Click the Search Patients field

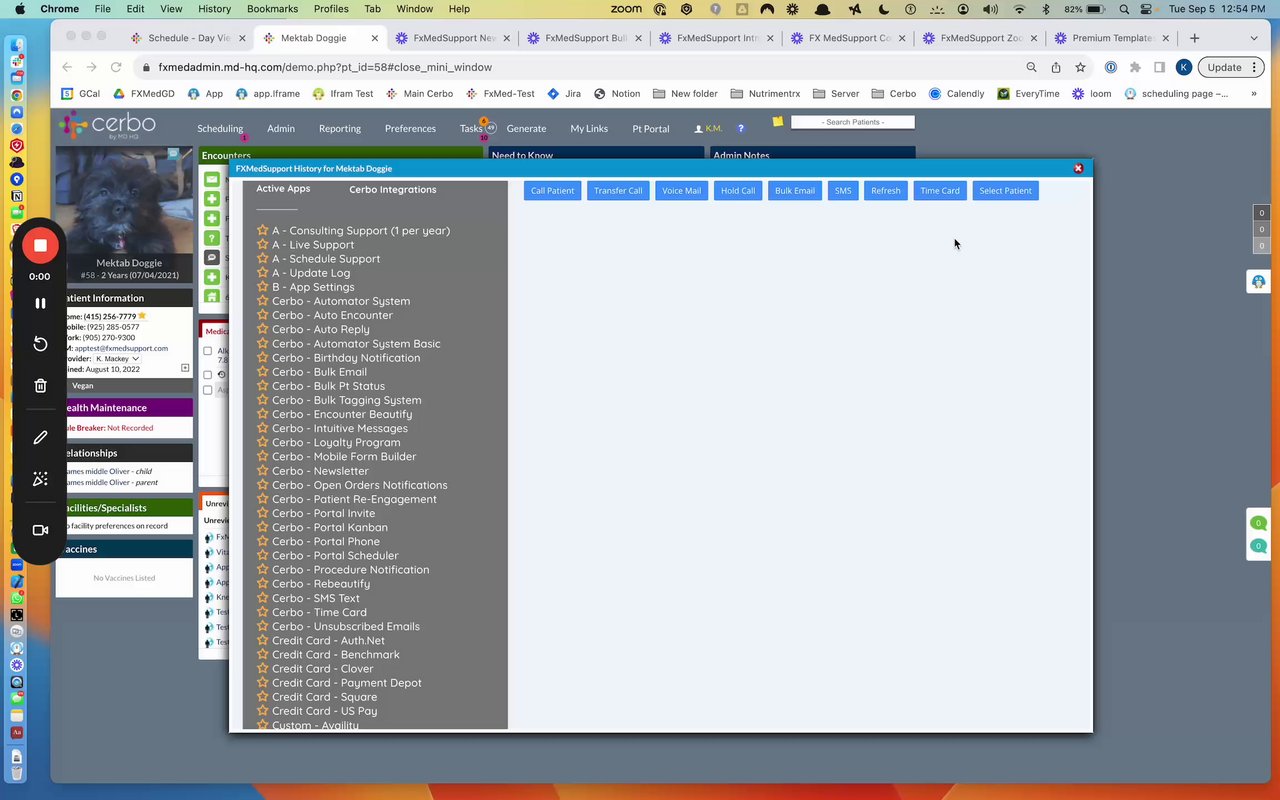(x=853, y=122)
